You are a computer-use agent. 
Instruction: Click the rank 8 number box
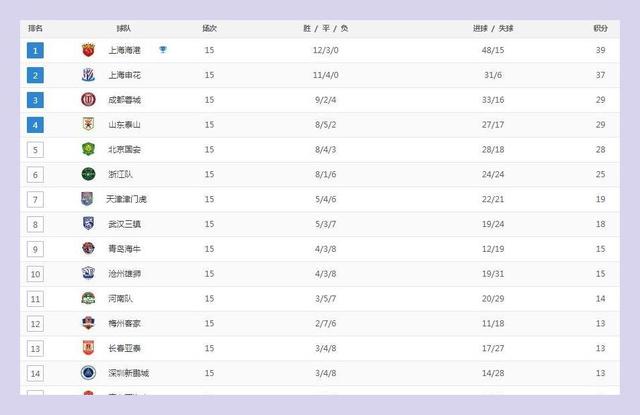35,224
